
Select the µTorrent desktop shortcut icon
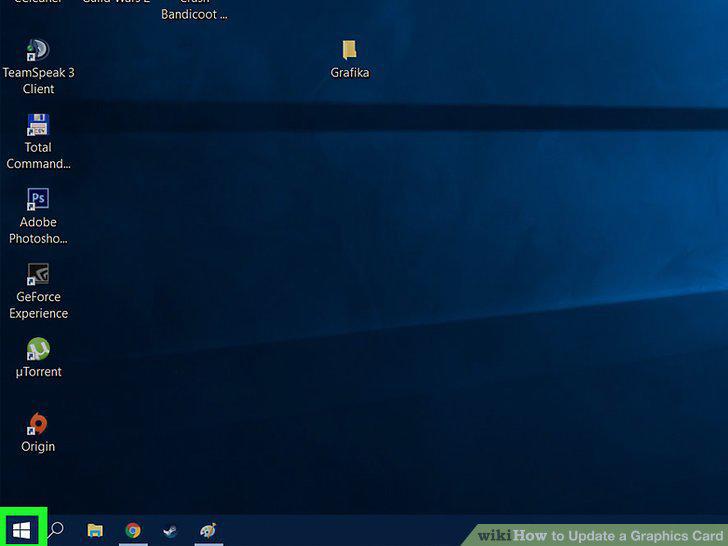click(38, 349)
